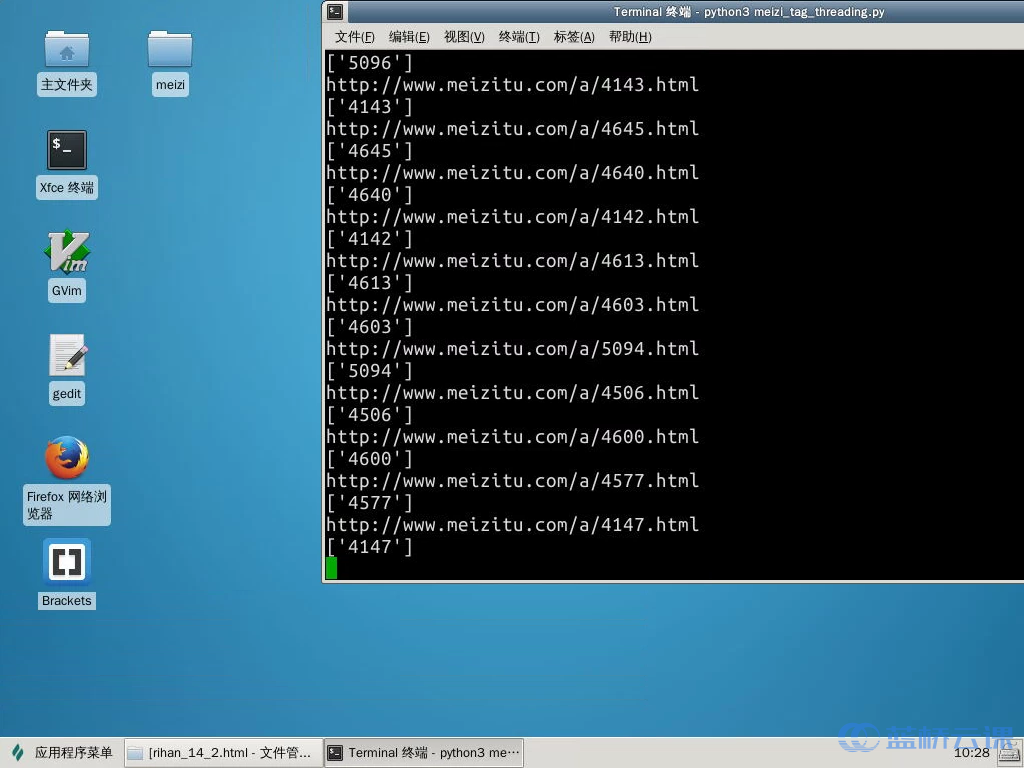Image resolution: width=1024 pixels, height=768 pixels.
Task: Open the 主文件夹 home folder icon
Action: (67, 50)
